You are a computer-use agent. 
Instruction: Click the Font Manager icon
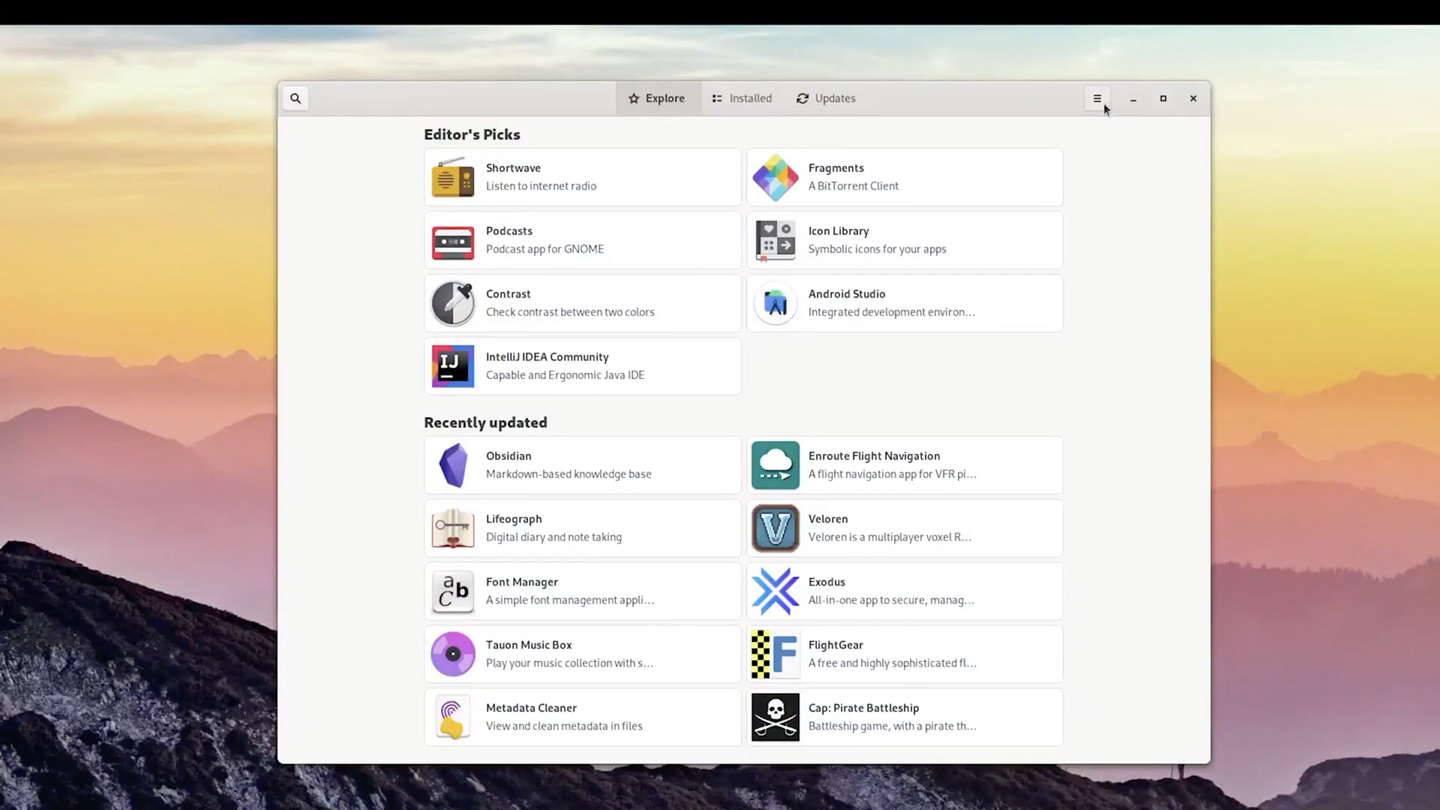point(453,591)
